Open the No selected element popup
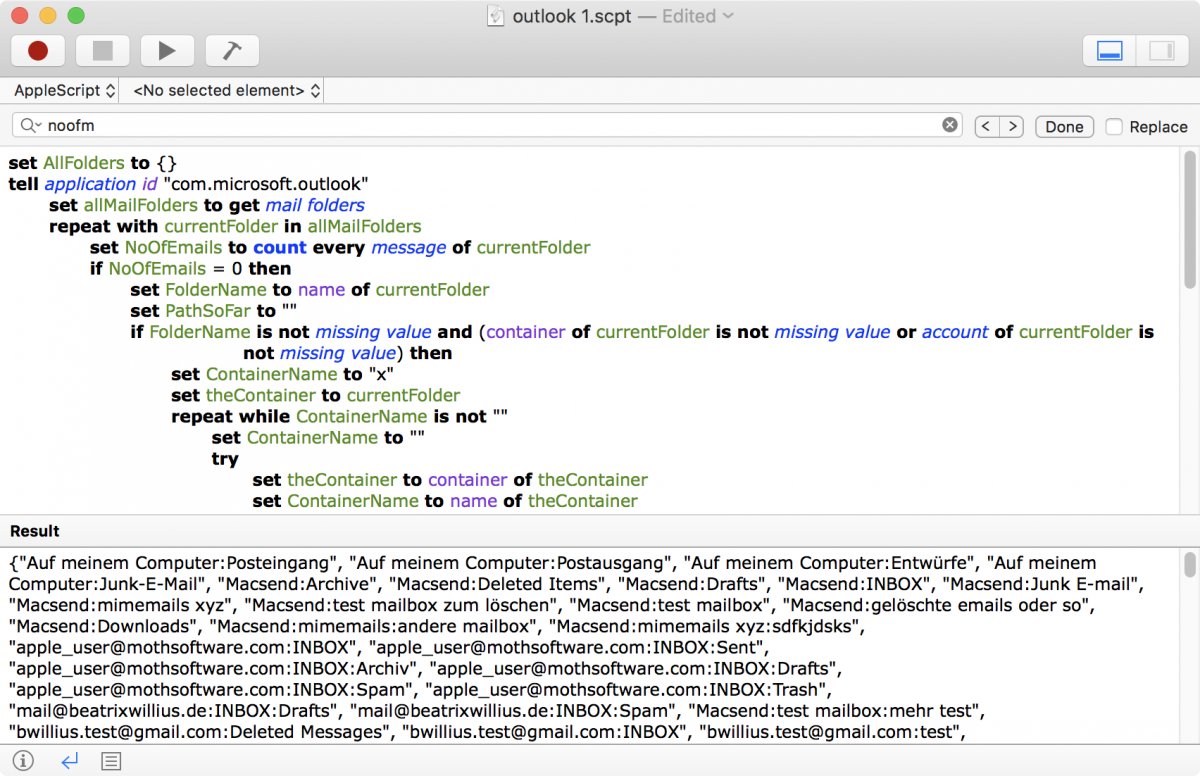The width and height of the screenshot is (1200, 776). [x=226, y=90]
